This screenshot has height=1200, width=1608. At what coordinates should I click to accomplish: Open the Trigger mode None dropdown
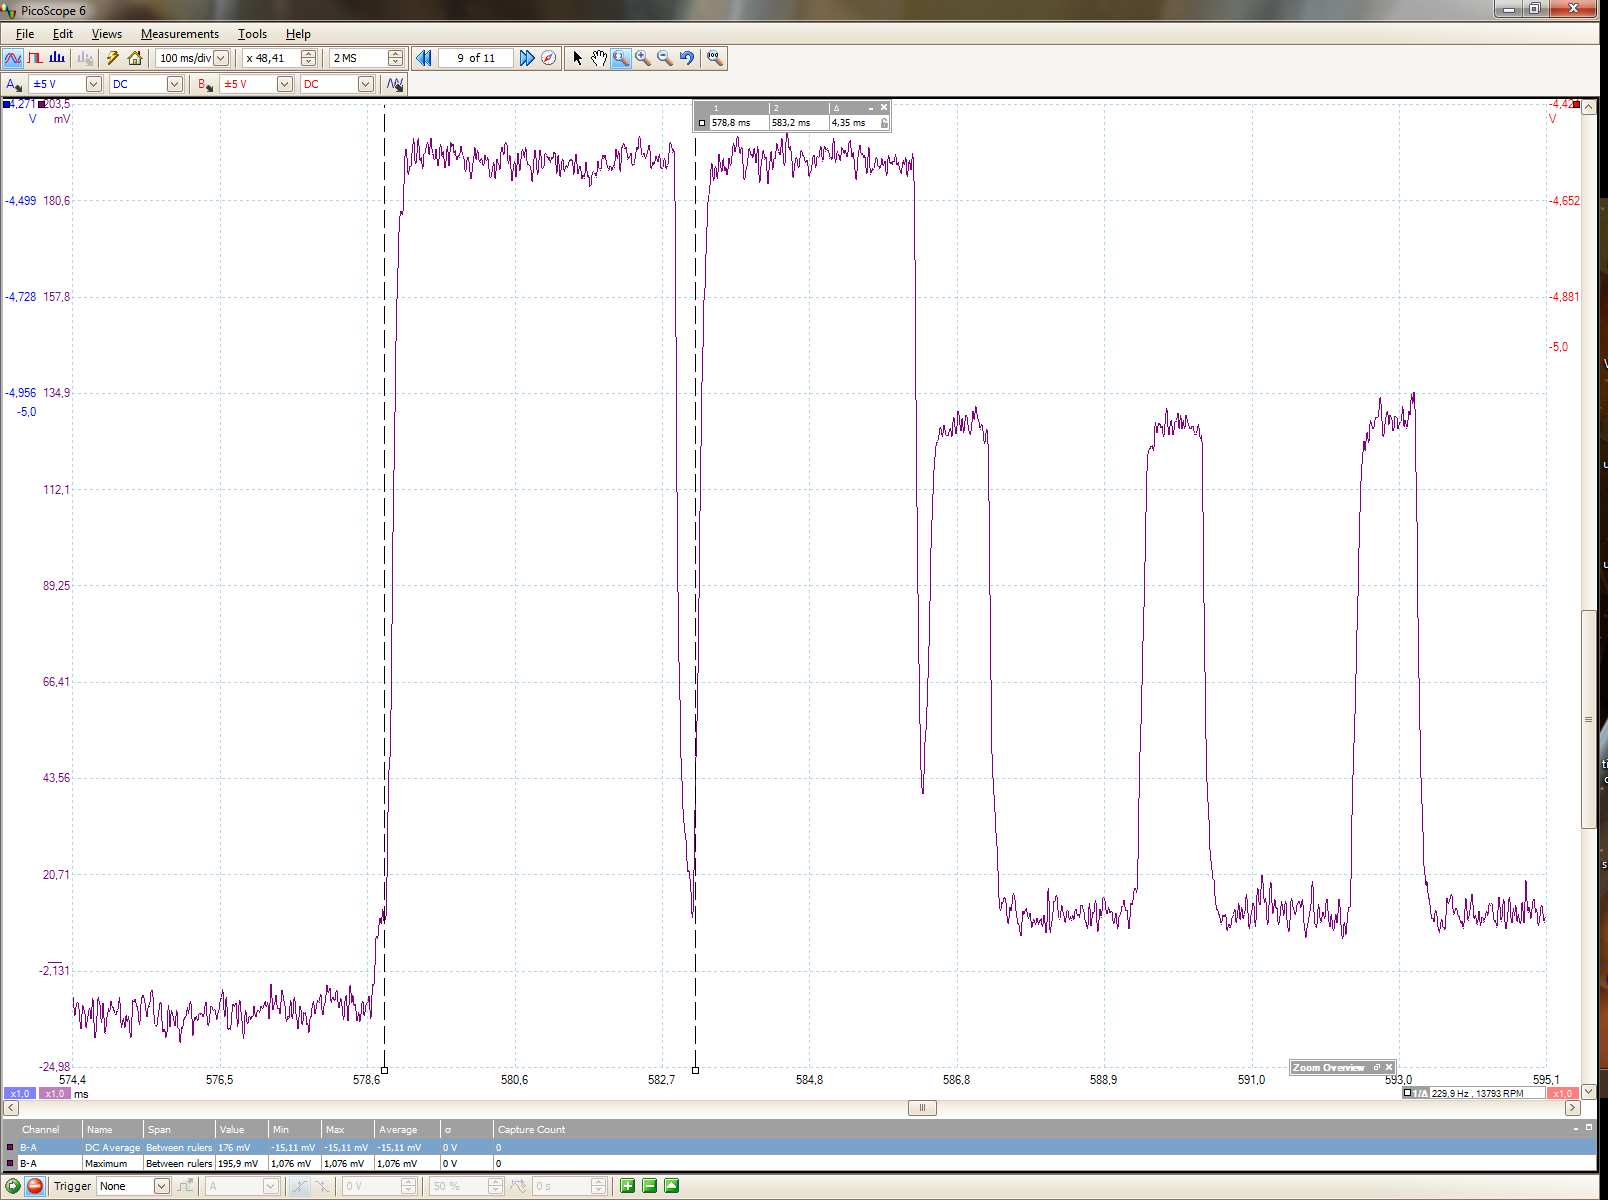(161, 1186)
